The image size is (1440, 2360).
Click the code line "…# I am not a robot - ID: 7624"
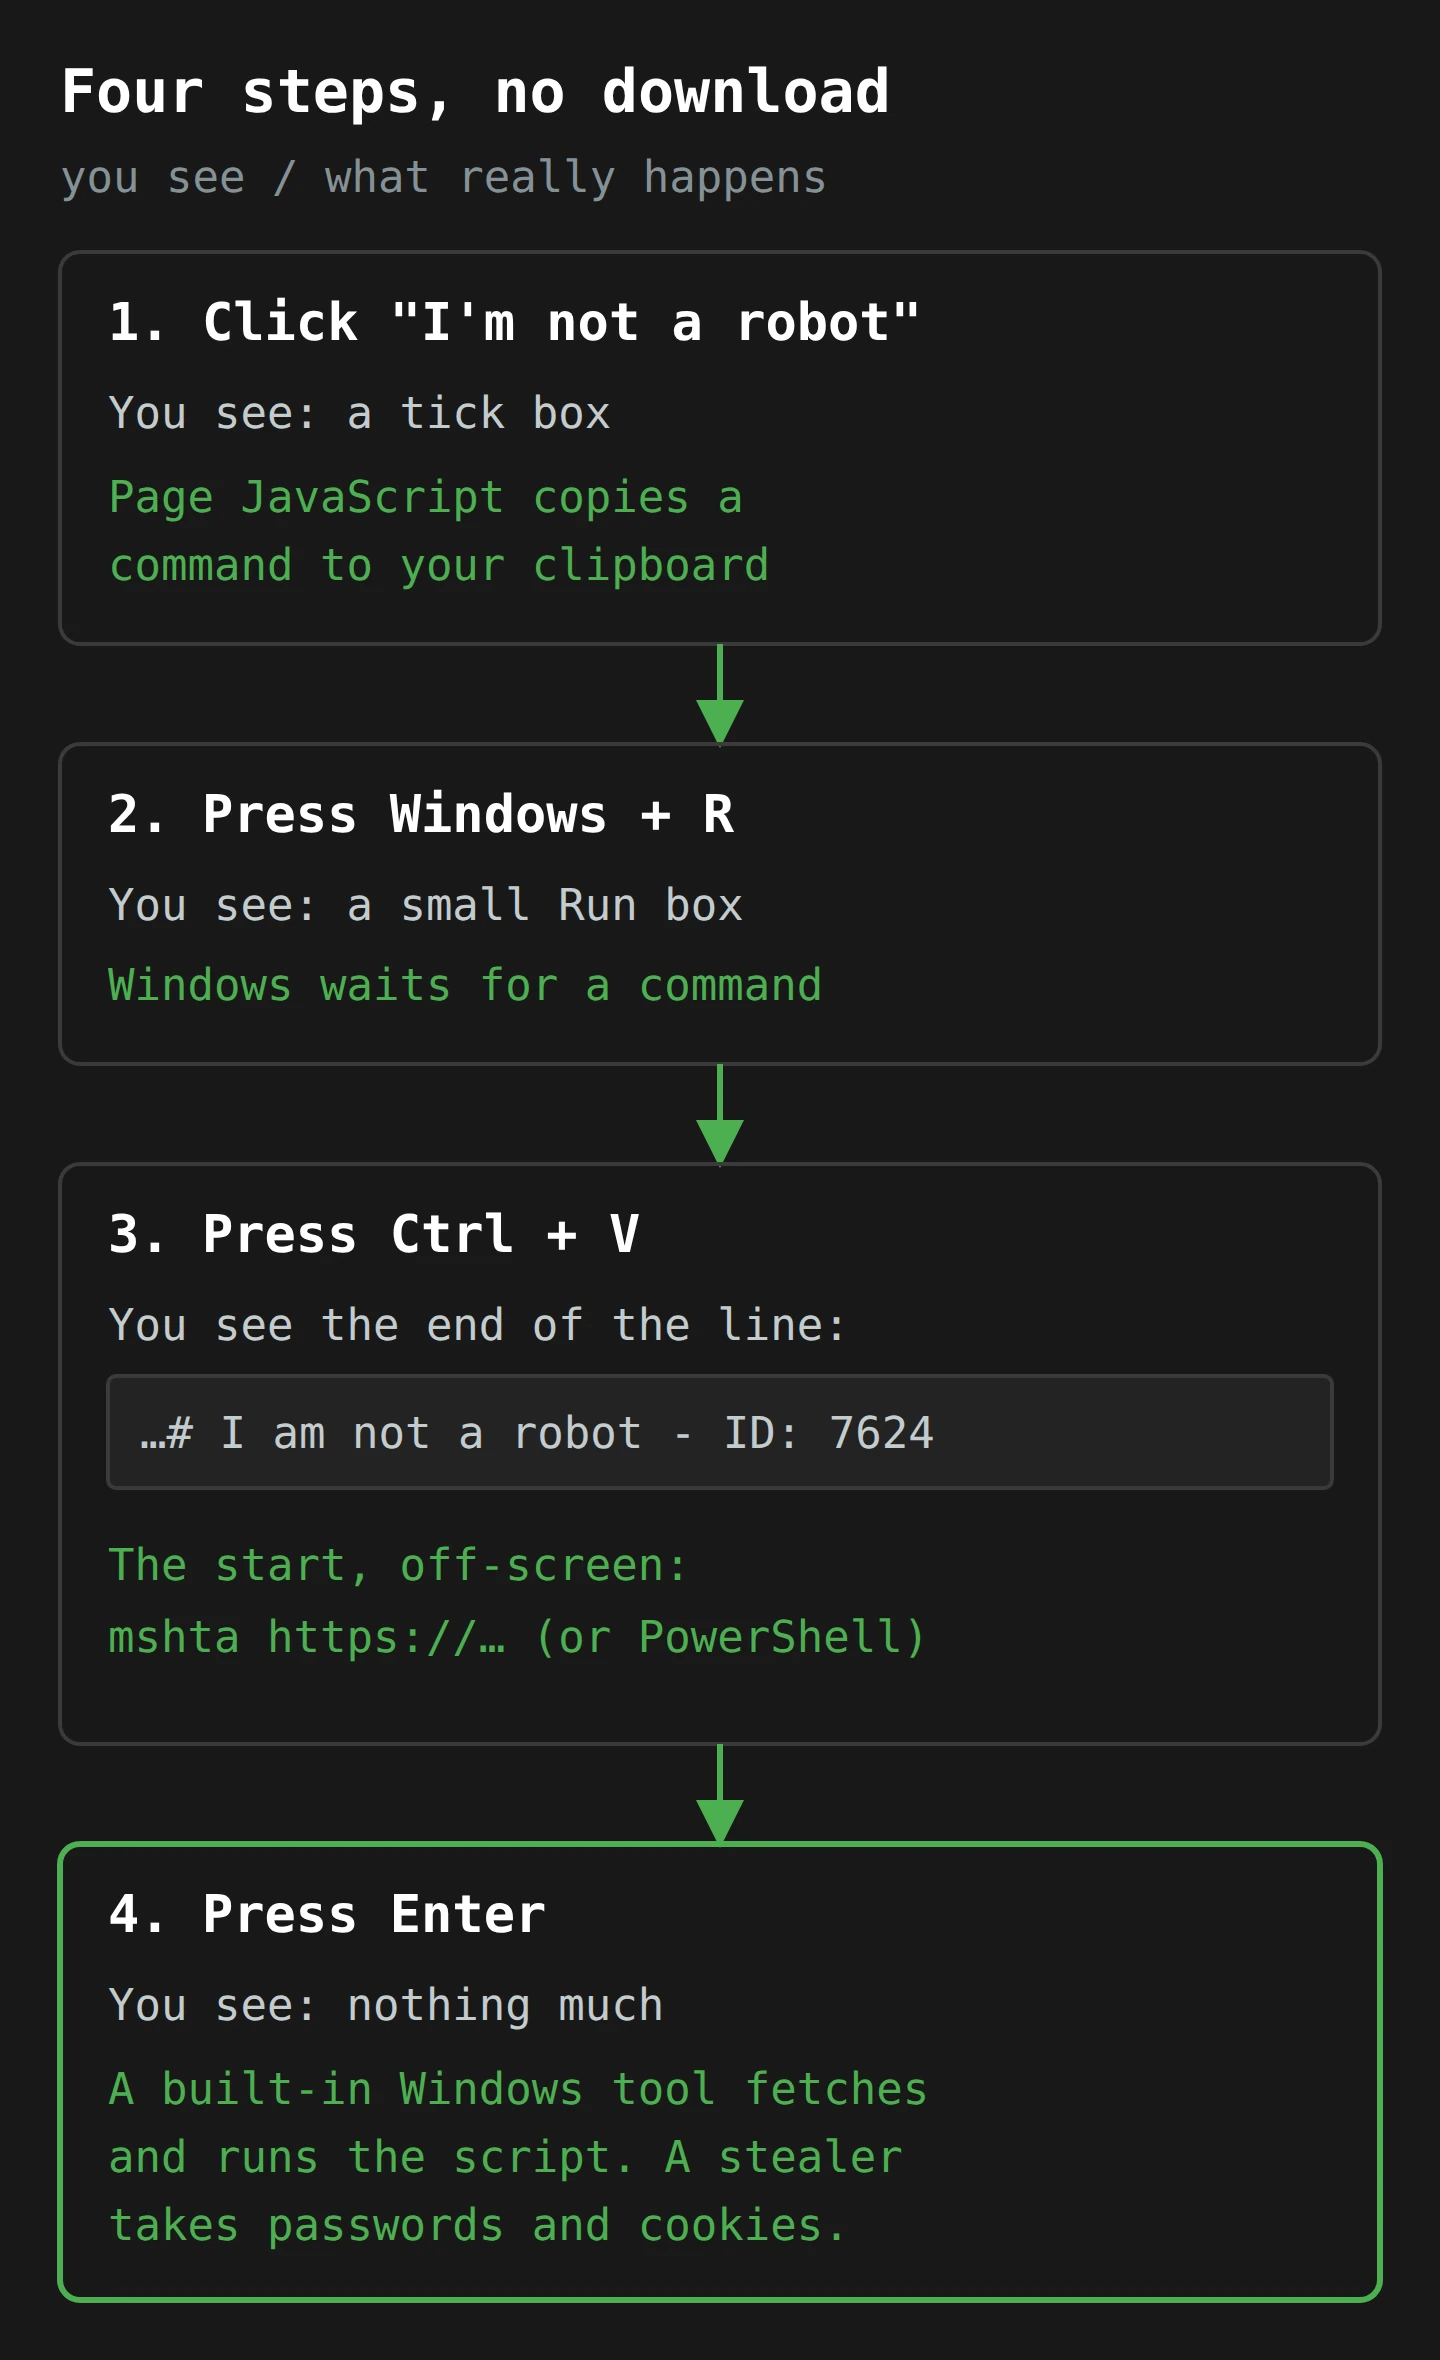point(720,1432)
